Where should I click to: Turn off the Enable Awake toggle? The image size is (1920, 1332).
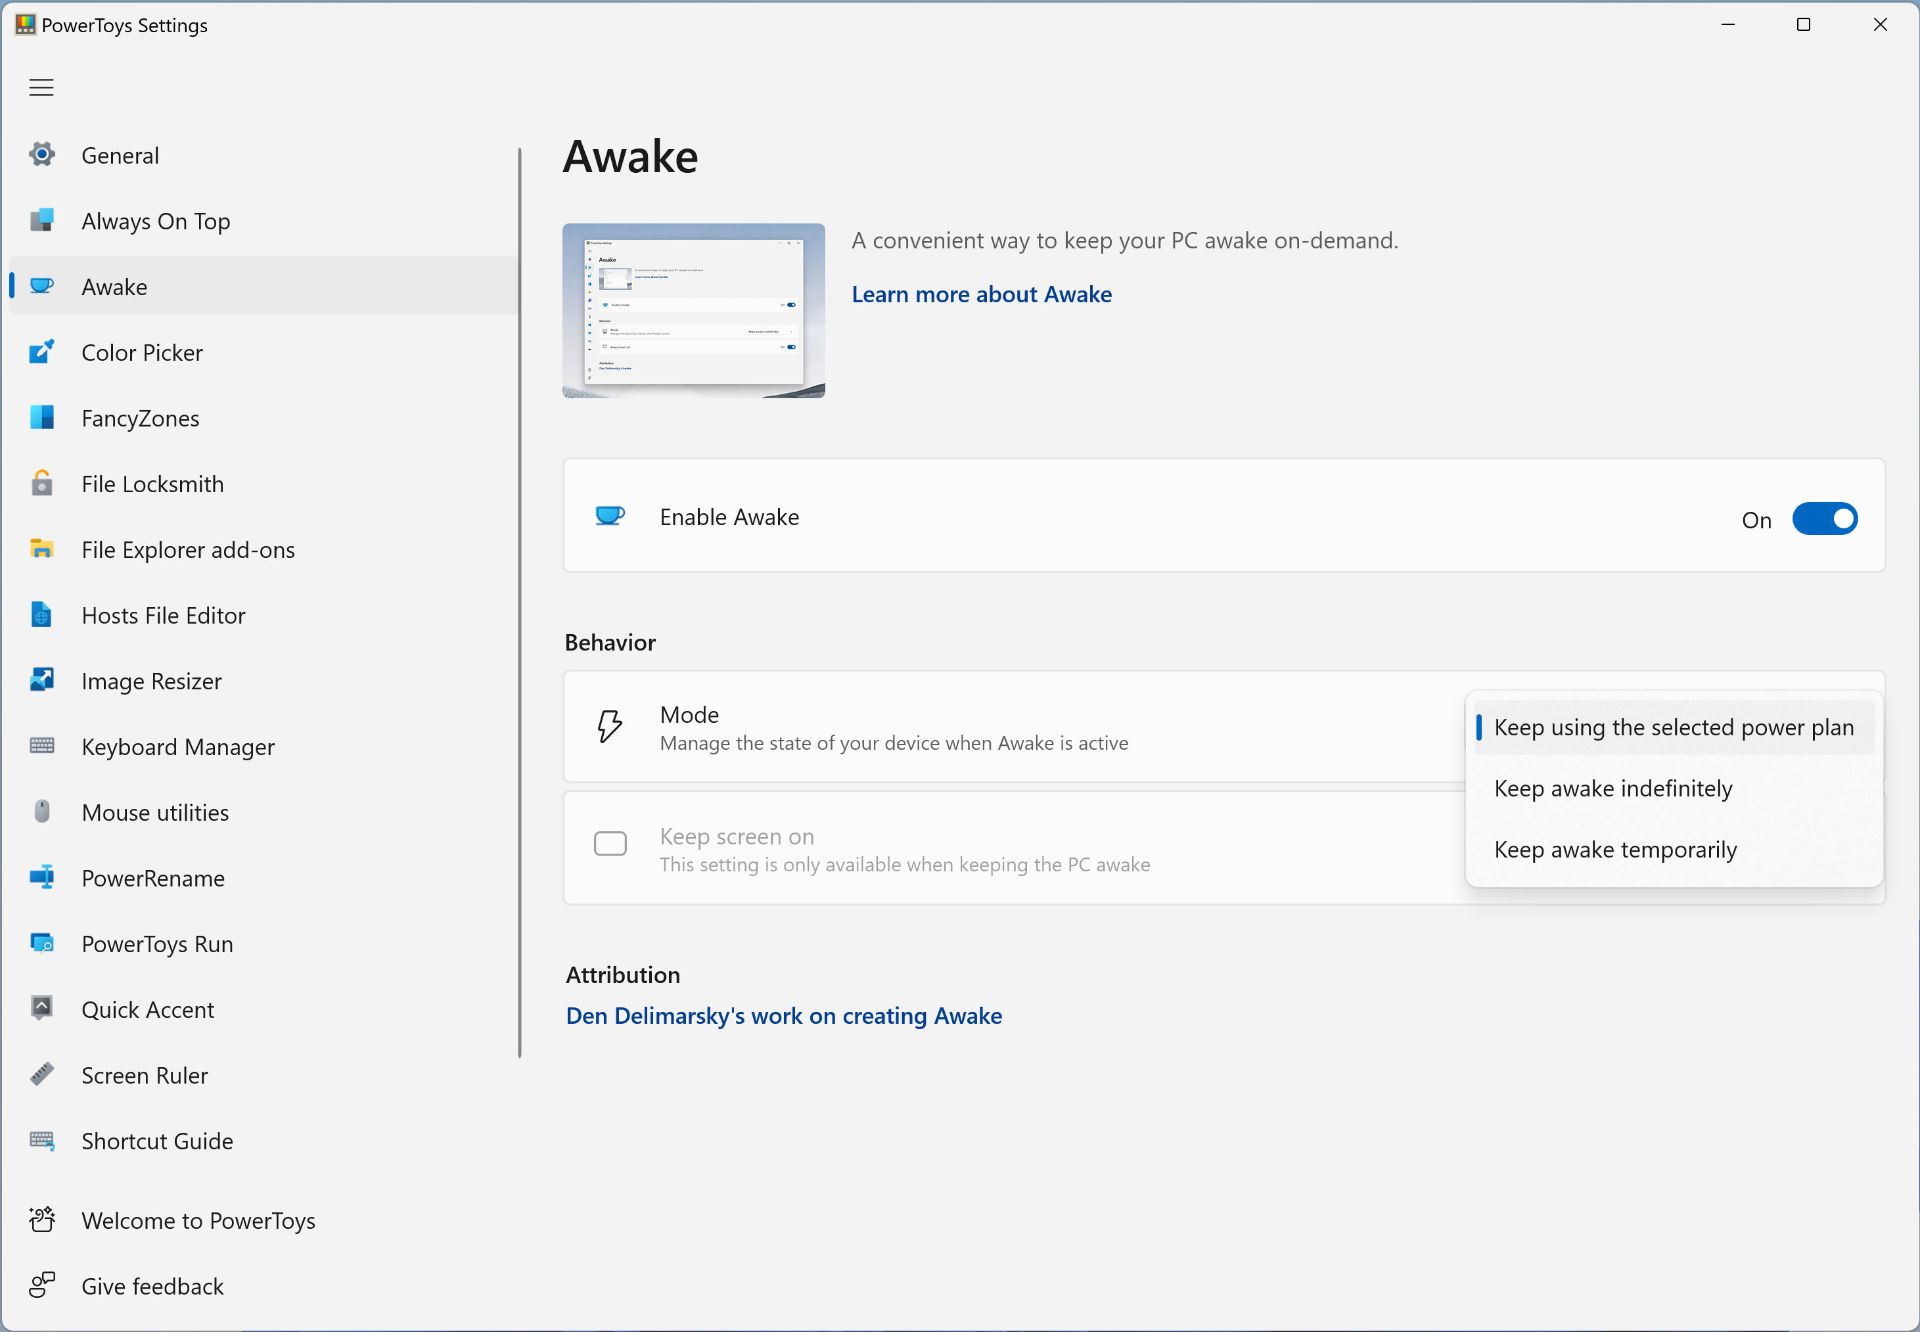(x=1824, y=519)
